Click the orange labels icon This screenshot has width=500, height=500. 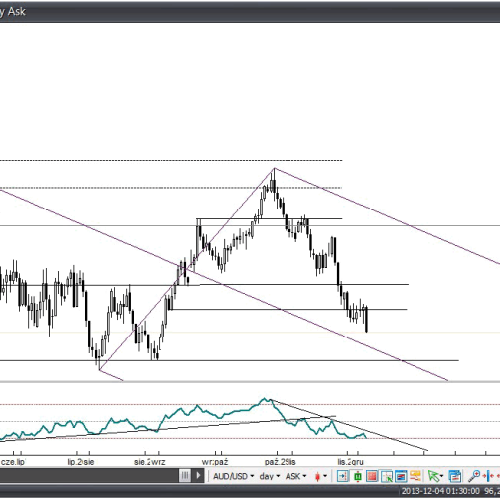[415, 476]
